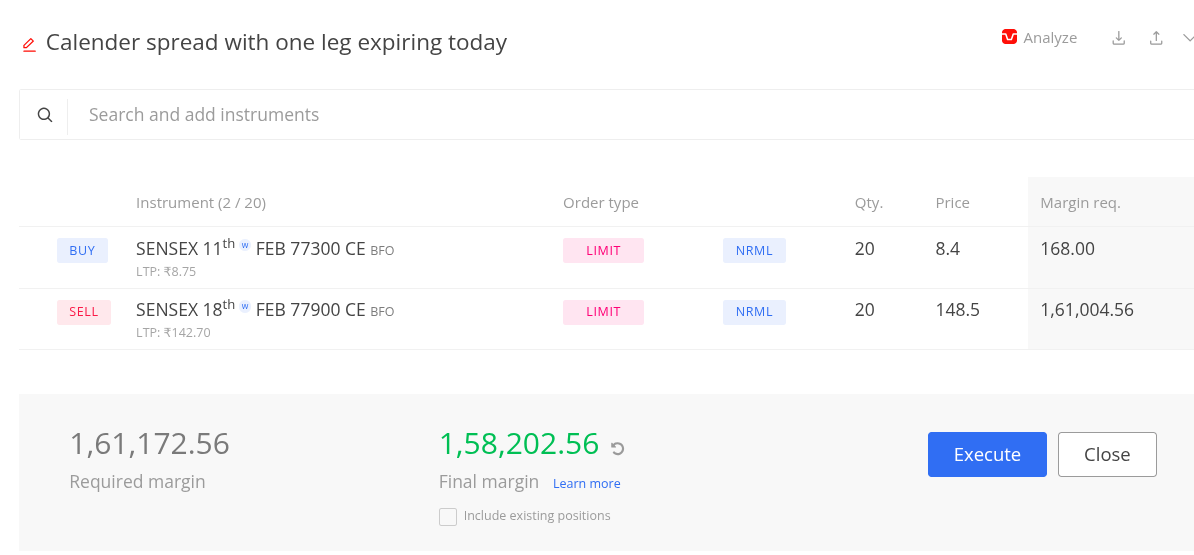
Task: Click the price 148.5
Action: point(957,310)
